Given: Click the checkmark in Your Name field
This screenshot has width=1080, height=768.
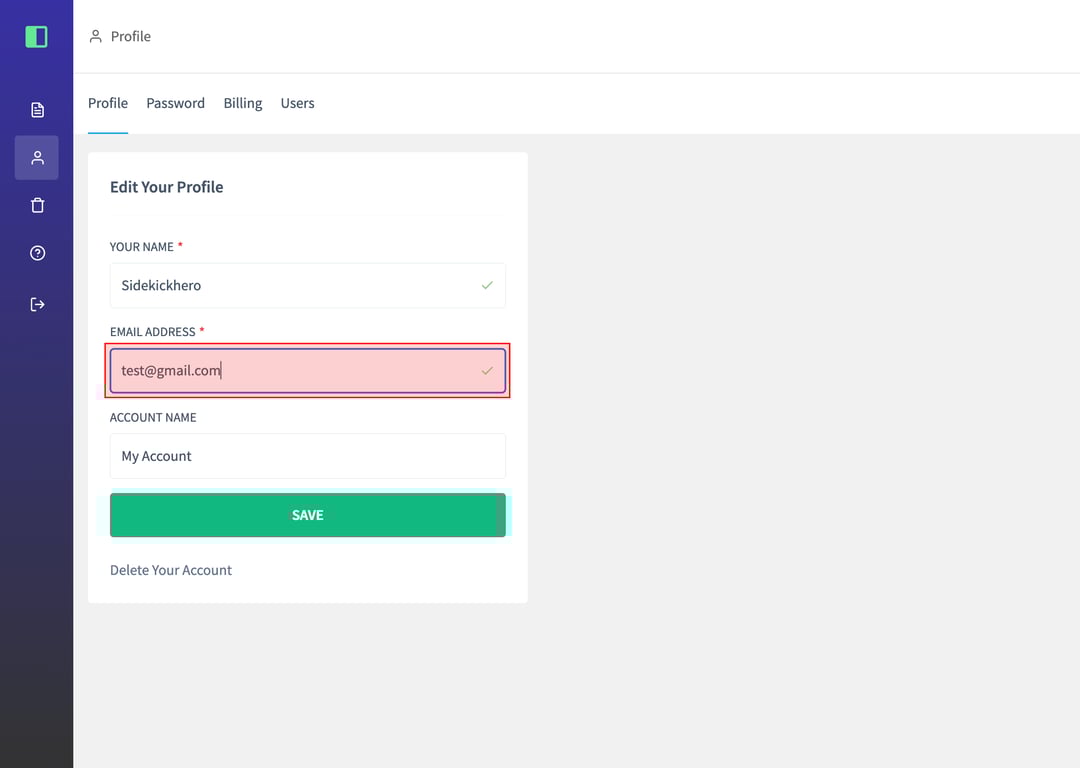Looking at the screenshot, I should point(487,286).
